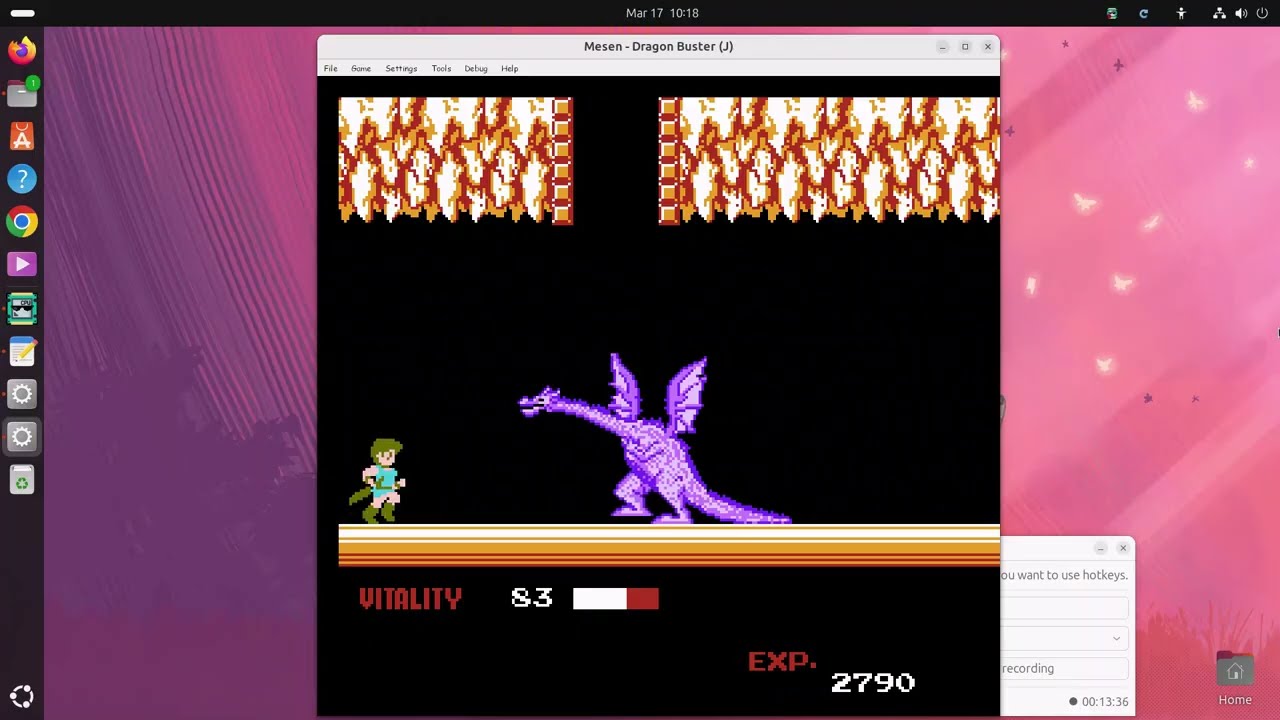Open the File menu in Mesen

pos(330,68)
